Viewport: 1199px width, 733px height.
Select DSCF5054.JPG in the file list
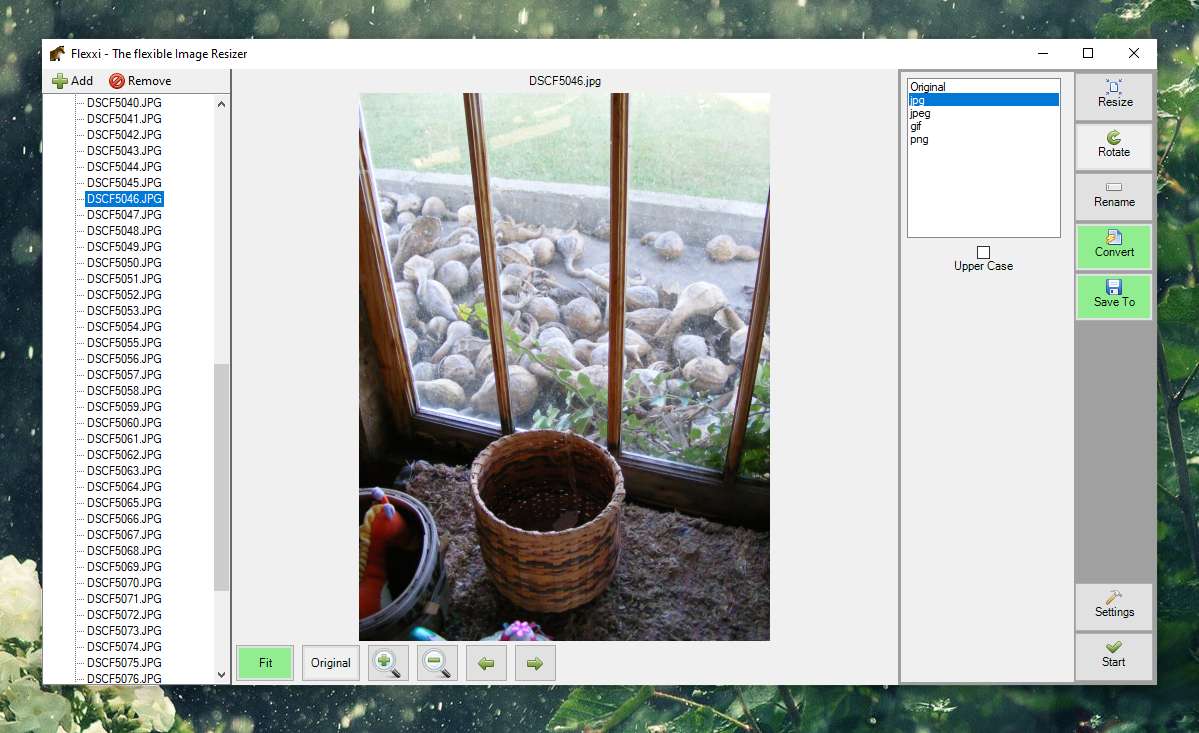(124, 327)
